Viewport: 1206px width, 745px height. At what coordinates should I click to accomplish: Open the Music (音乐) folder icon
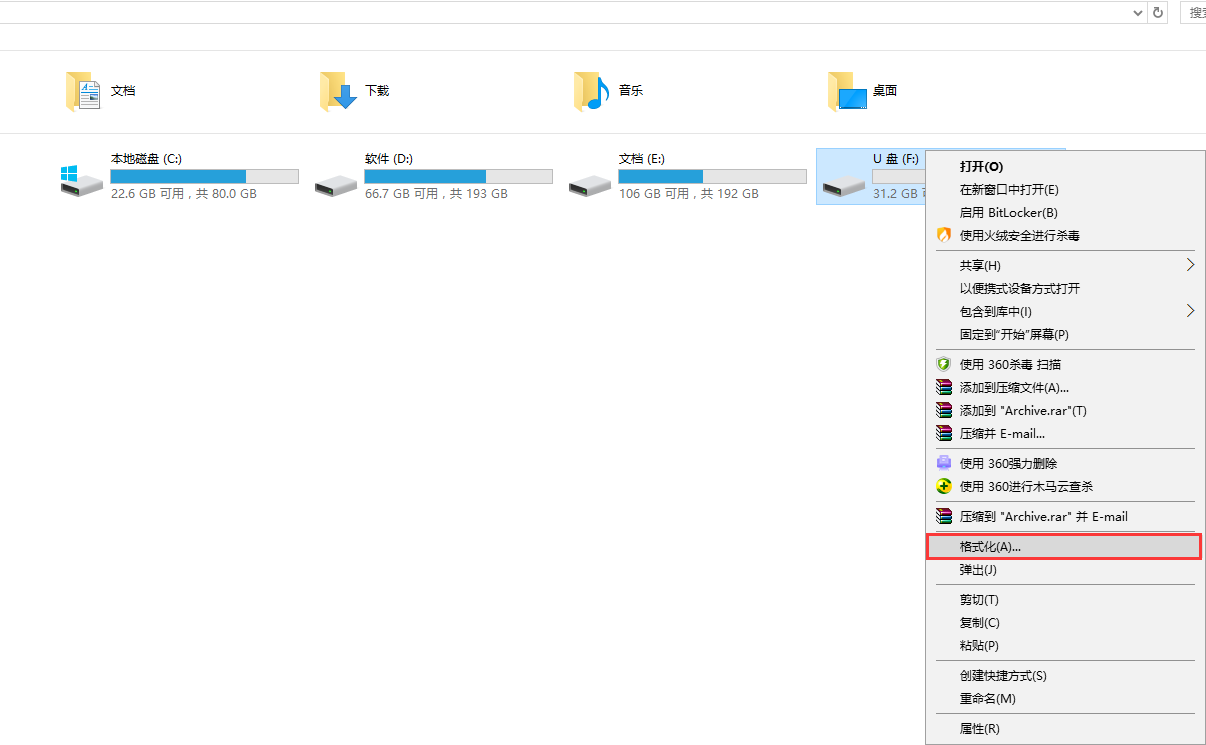pyautogui.click(x=592, y=91)
